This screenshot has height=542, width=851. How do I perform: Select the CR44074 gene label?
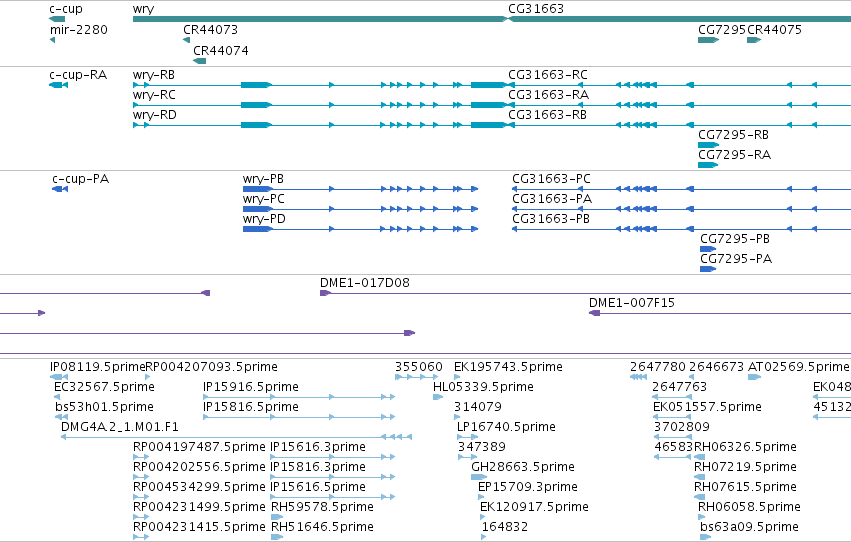221,50
